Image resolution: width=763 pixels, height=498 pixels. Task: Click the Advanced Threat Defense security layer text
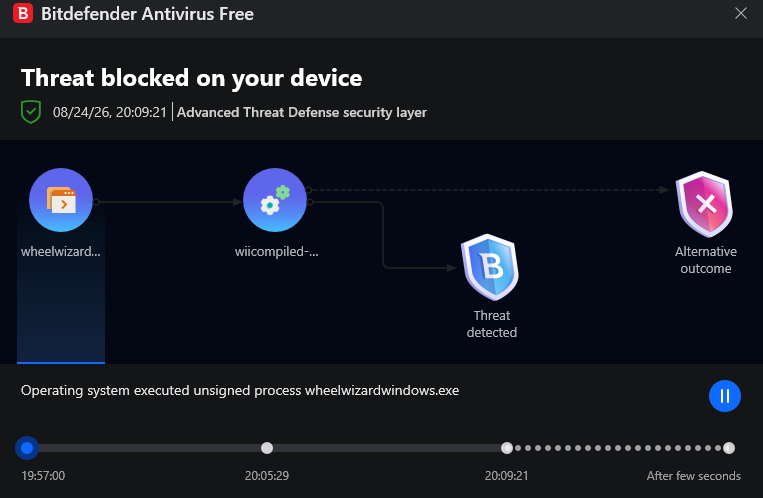[x=302, y=112]
